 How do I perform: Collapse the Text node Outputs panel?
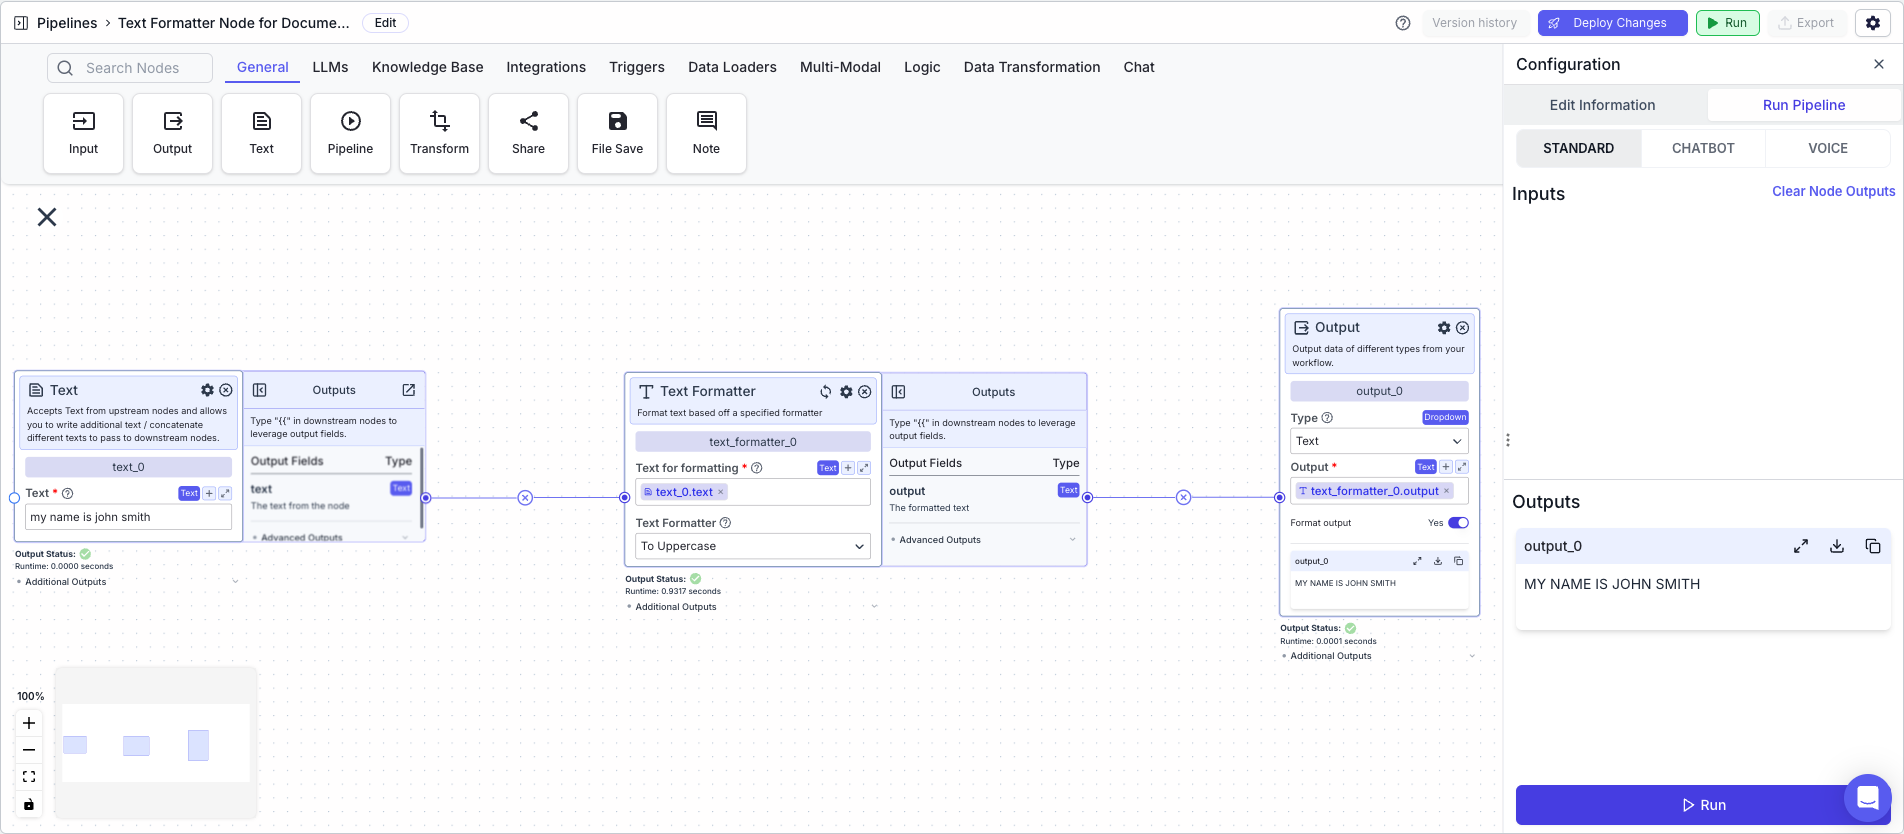coord(260,390)
